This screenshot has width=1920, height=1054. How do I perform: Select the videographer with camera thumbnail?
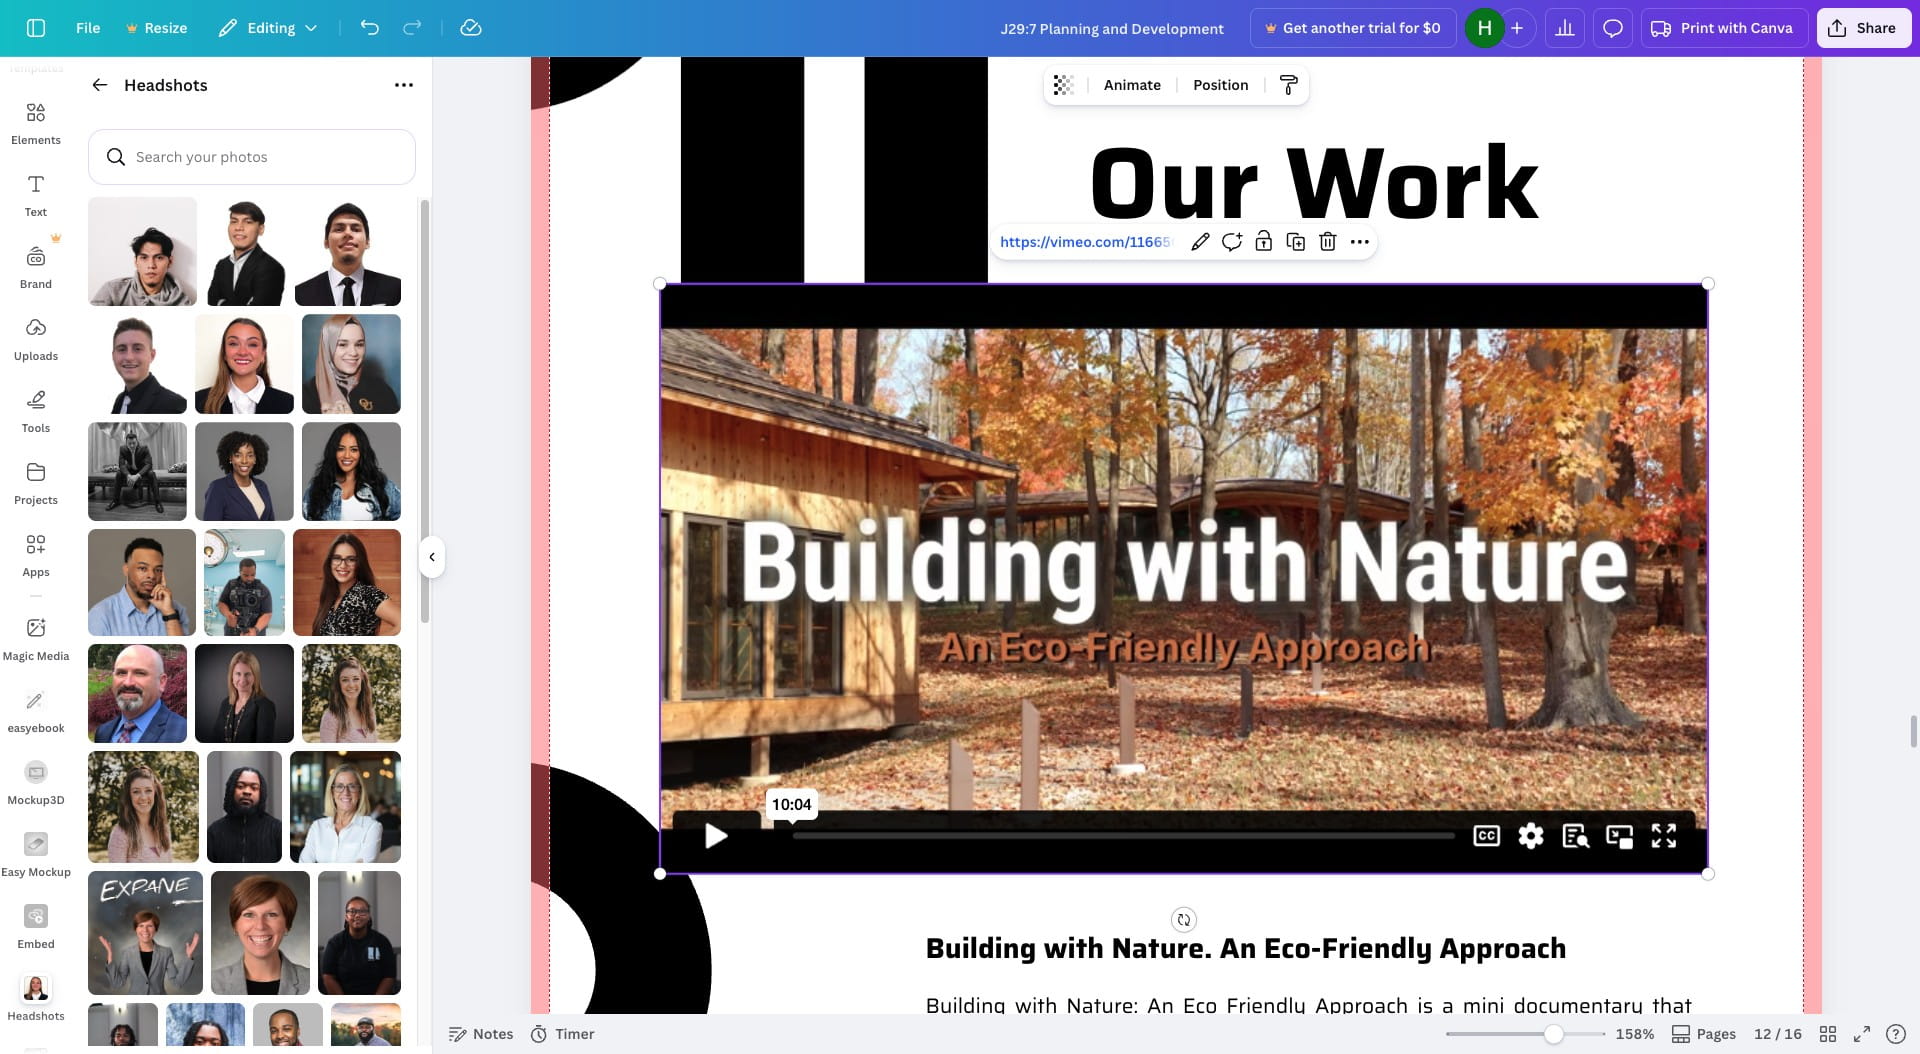coord(244,583)
